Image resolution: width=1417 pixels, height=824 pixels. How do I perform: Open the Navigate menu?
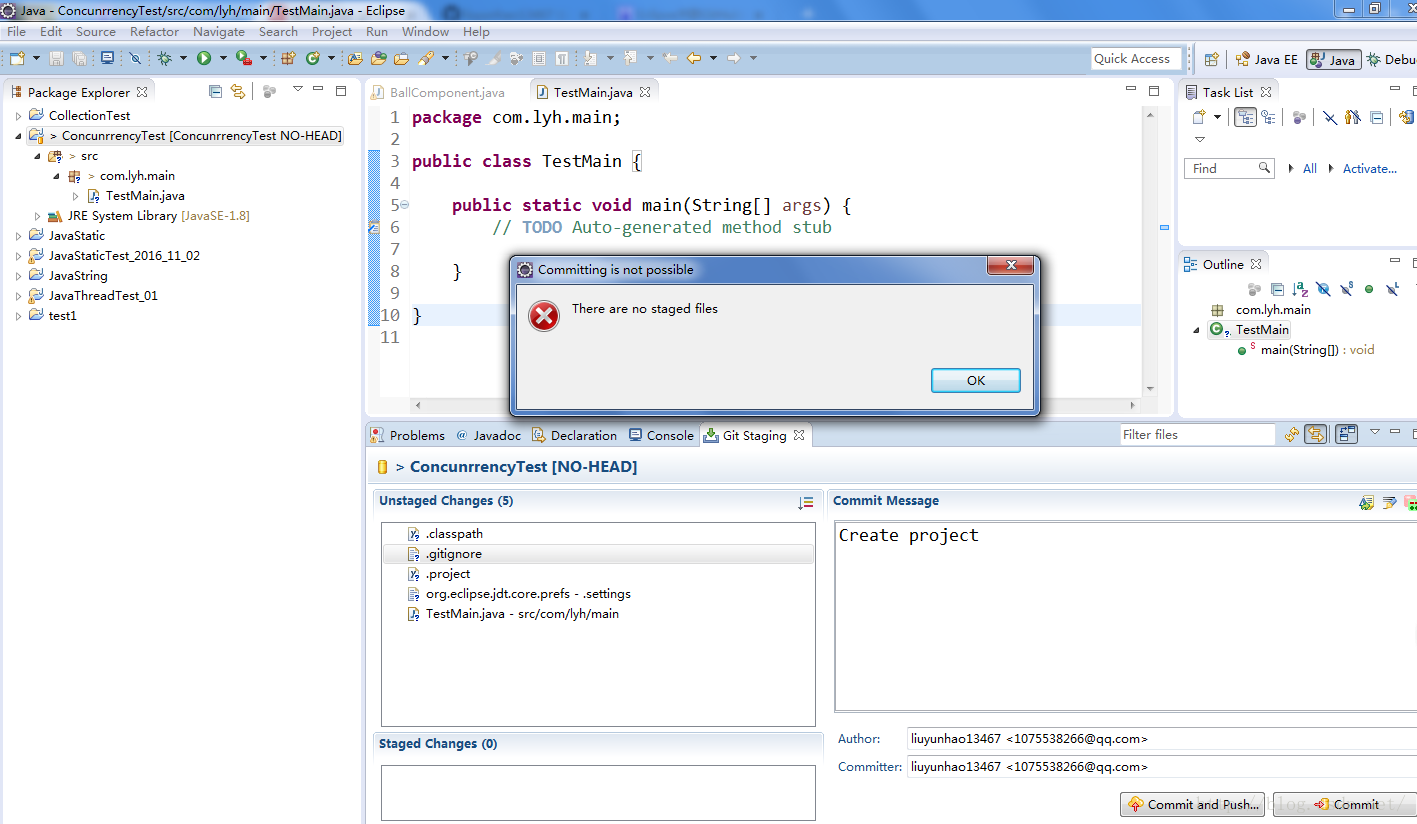(x=219, y=31)
